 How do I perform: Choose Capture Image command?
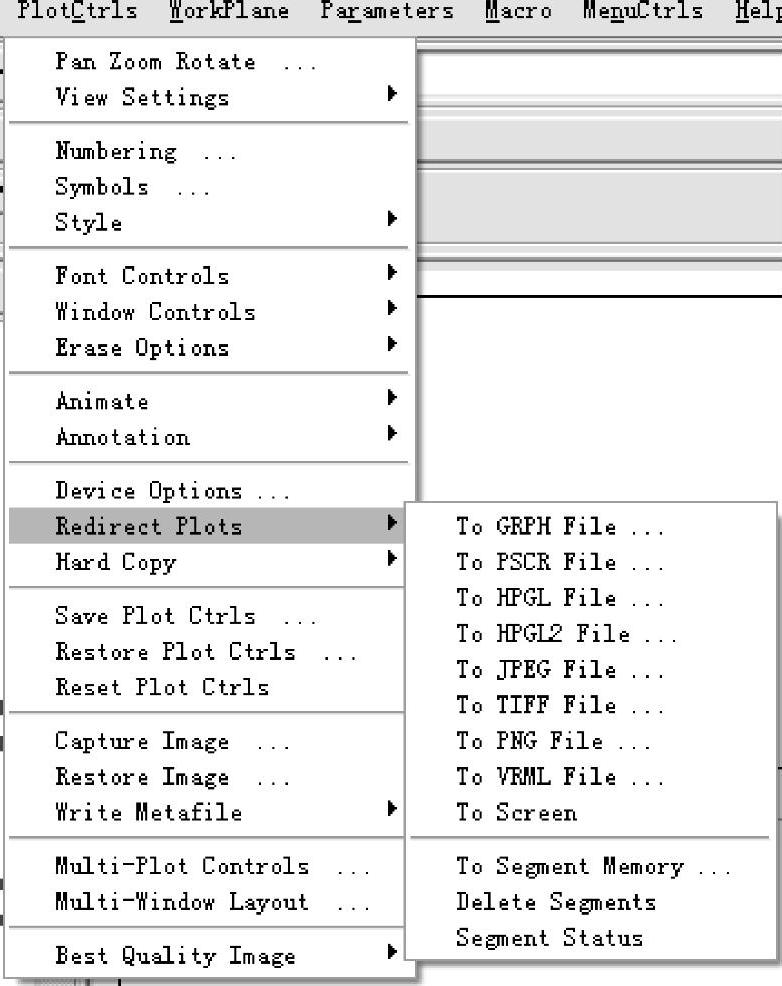pos(208,741)
